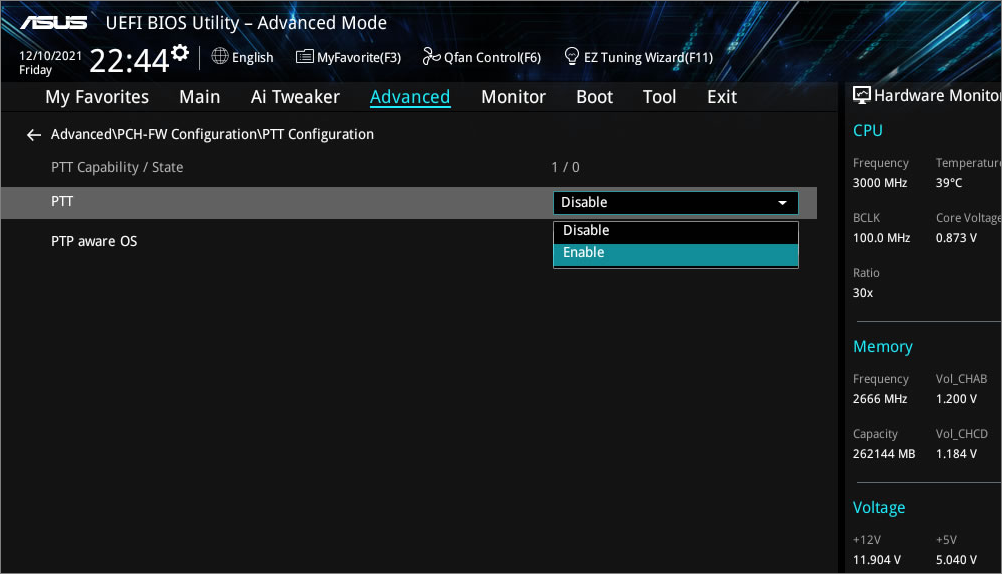This screenshot has height=574, width=1002.
Task: Click the CPU section heading
Action: pyautogui.click(x=868, y=130)
